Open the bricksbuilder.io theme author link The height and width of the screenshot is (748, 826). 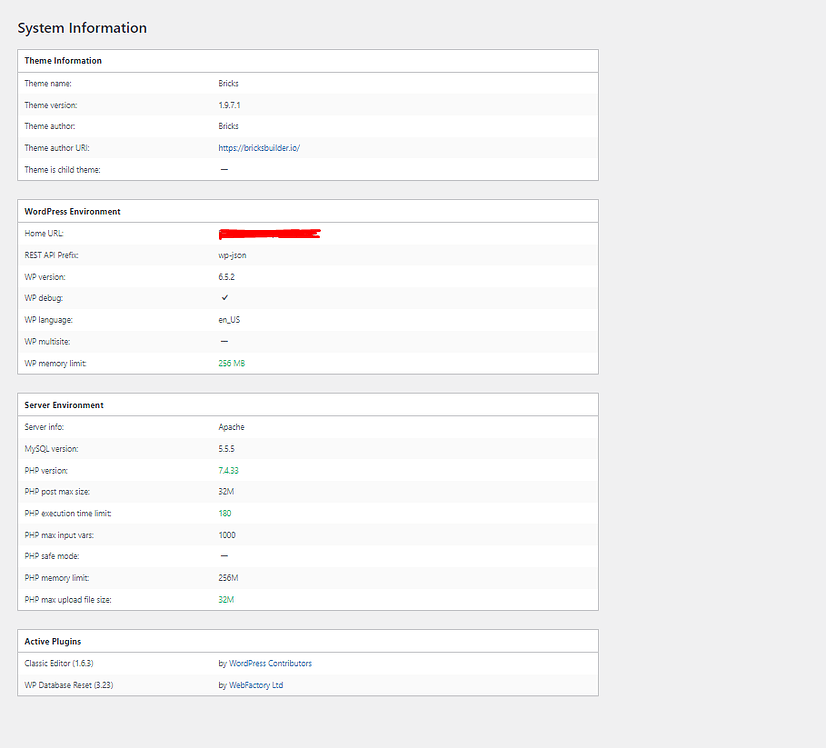(x=259, y=148)
